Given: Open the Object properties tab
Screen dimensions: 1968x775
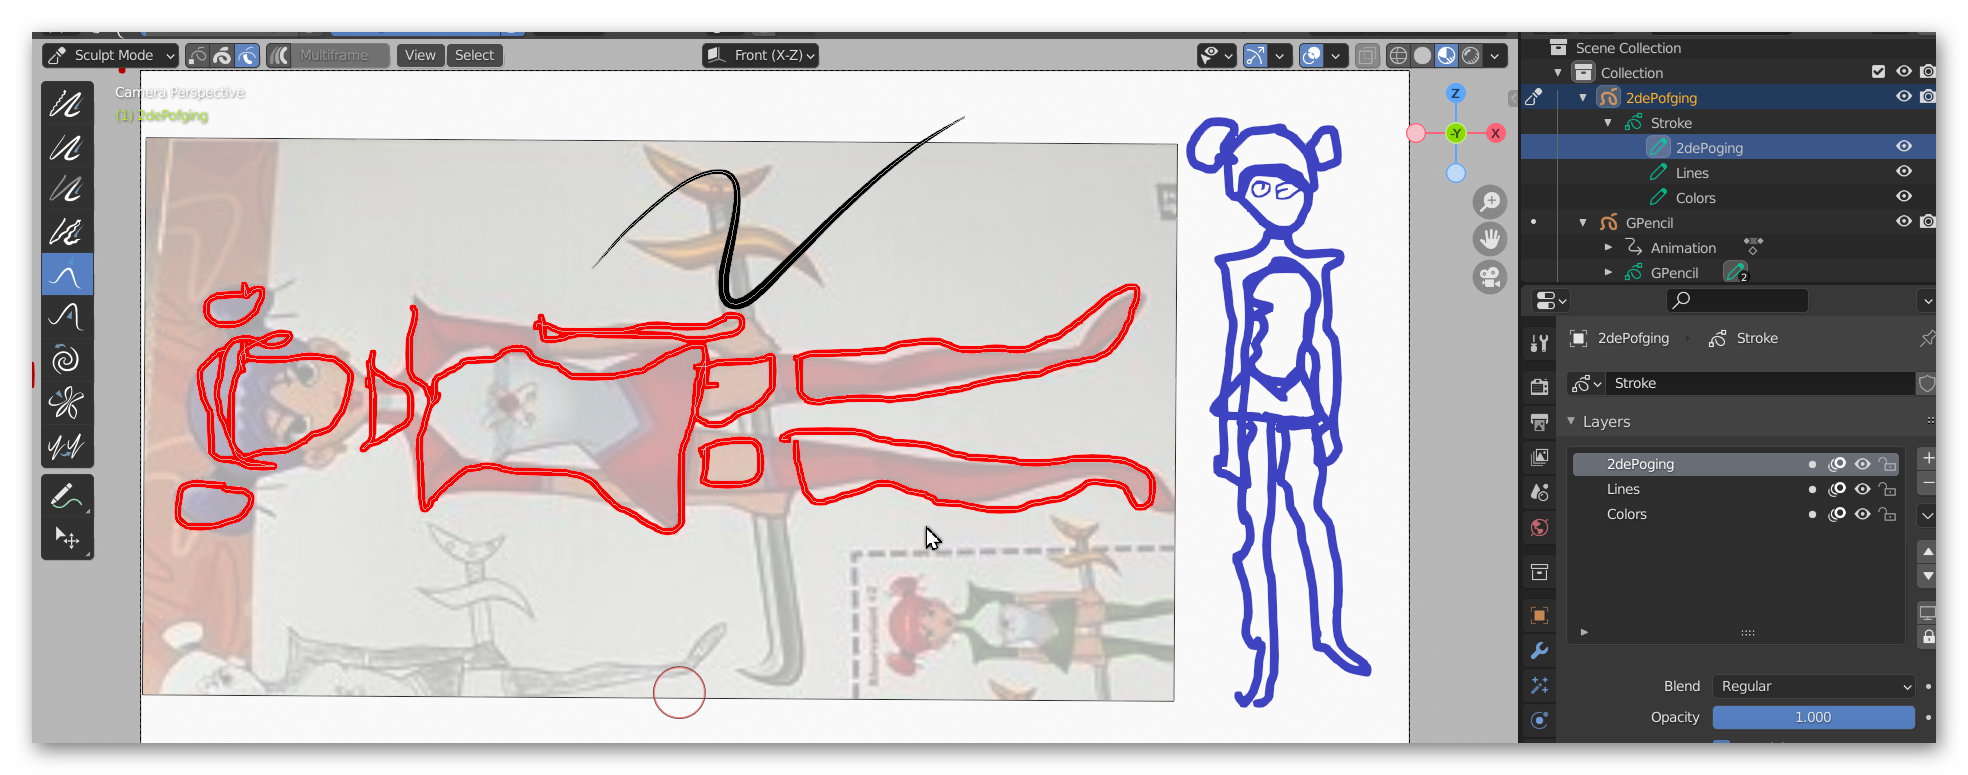Looking at the screenshot, I should tap(1539, 615).
